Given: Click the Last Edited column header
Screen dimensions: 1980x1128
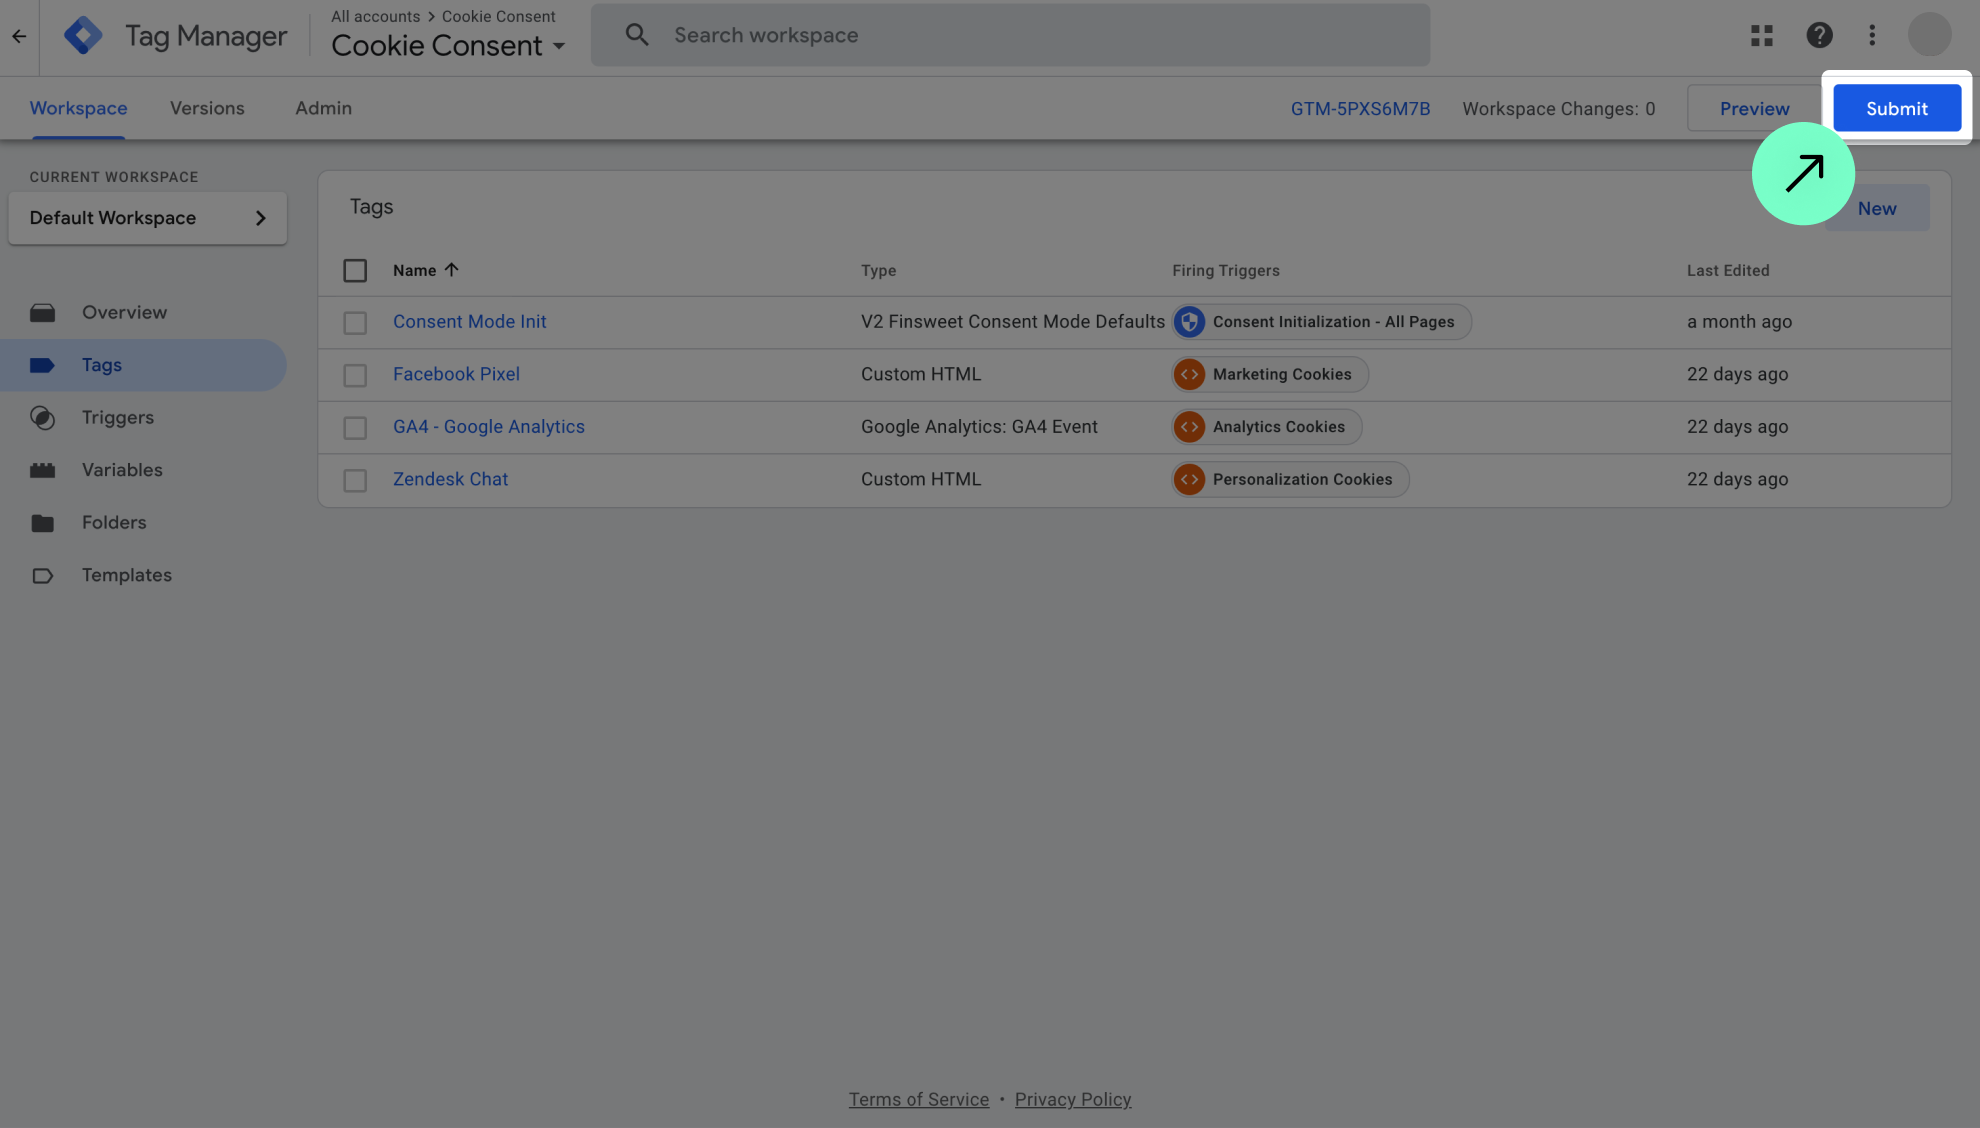Looking at the screenshot, I should pos(1727,271).
